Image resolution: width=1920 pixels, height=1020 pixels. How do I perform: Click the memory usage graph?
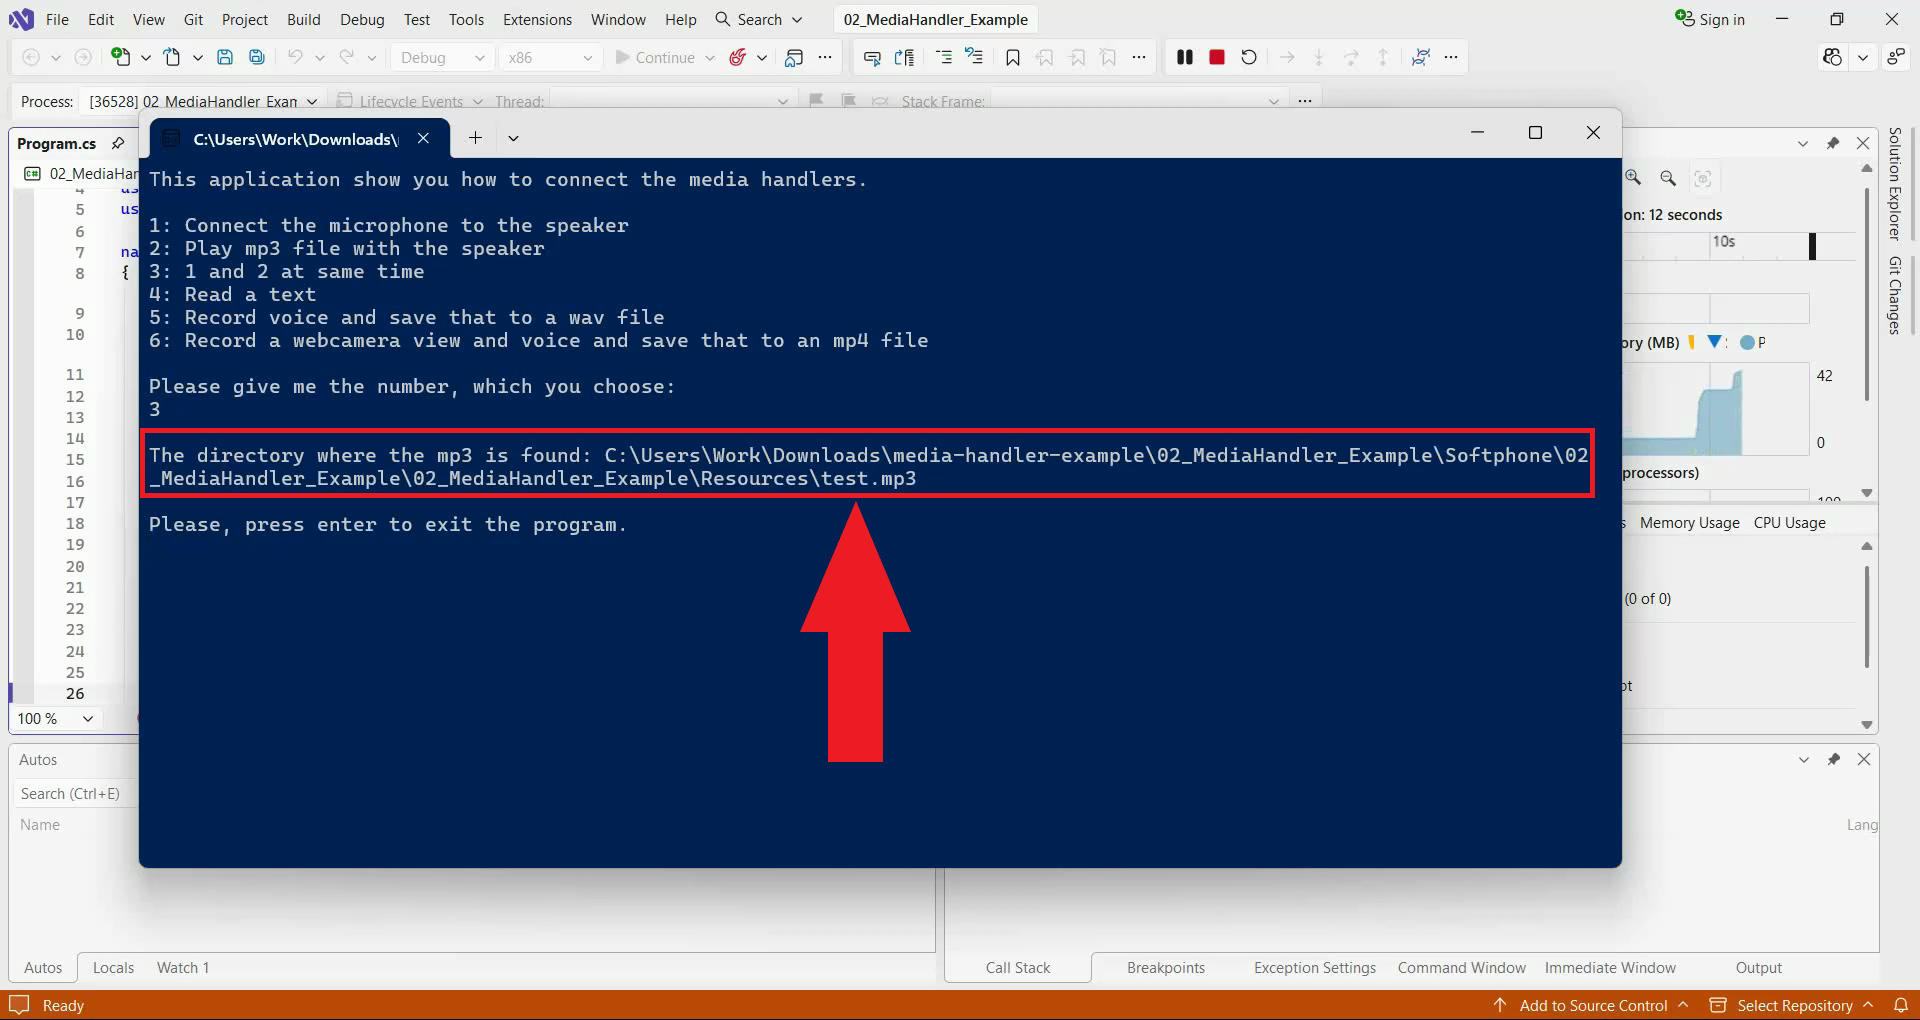(x=1715, y=409)
